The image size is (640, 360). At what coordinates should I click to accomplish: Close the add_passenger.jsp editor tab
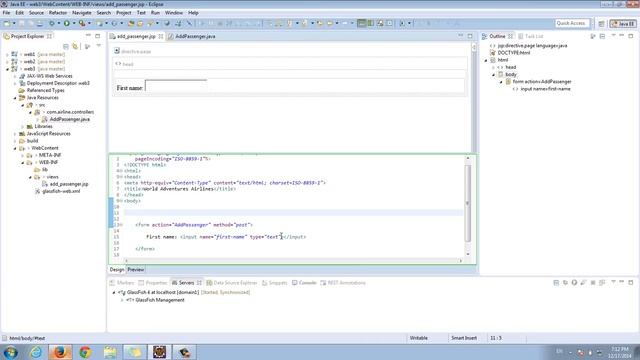pos(161,36)
